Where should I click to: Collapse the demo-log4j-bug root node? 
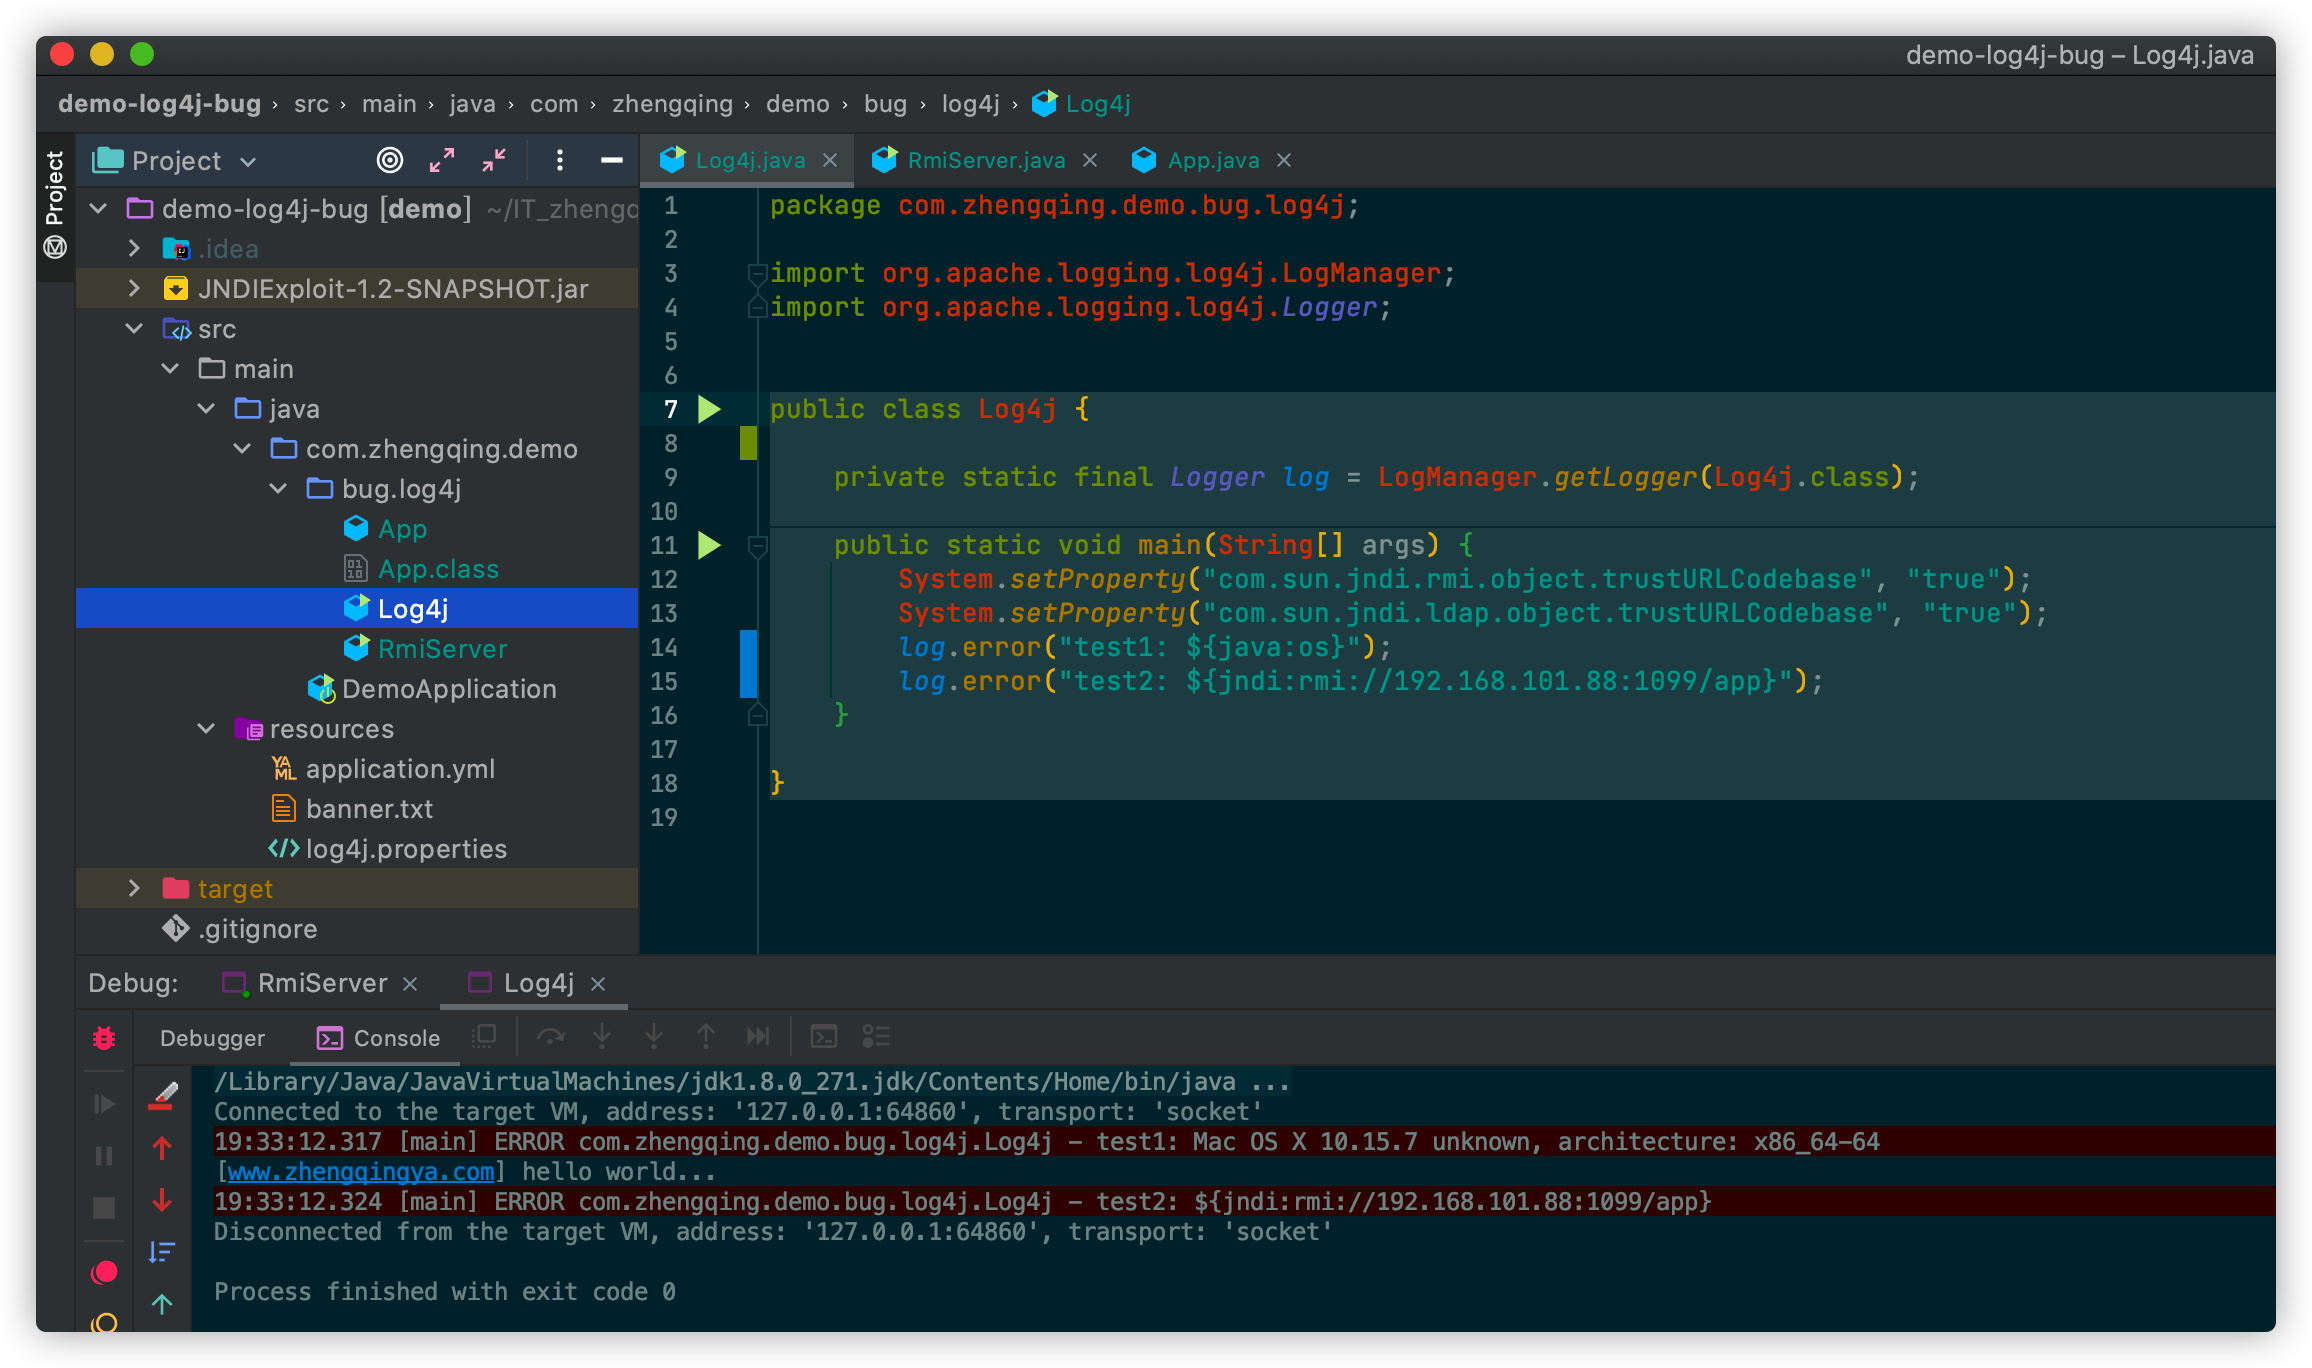click(x=99, y=209)
